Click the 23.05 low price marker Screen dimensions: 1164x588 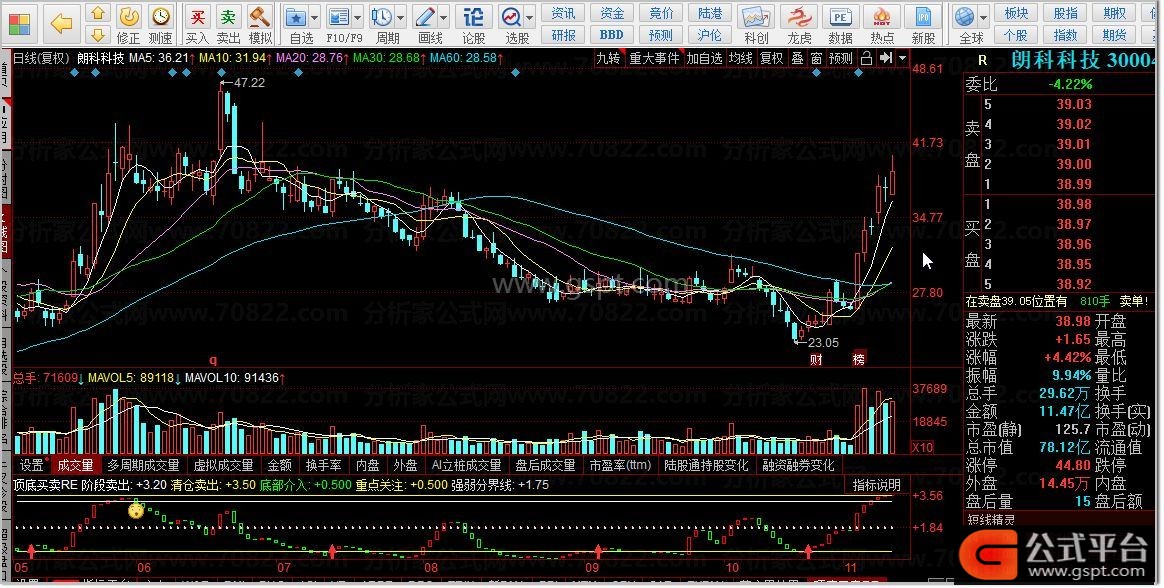(823, 343)
